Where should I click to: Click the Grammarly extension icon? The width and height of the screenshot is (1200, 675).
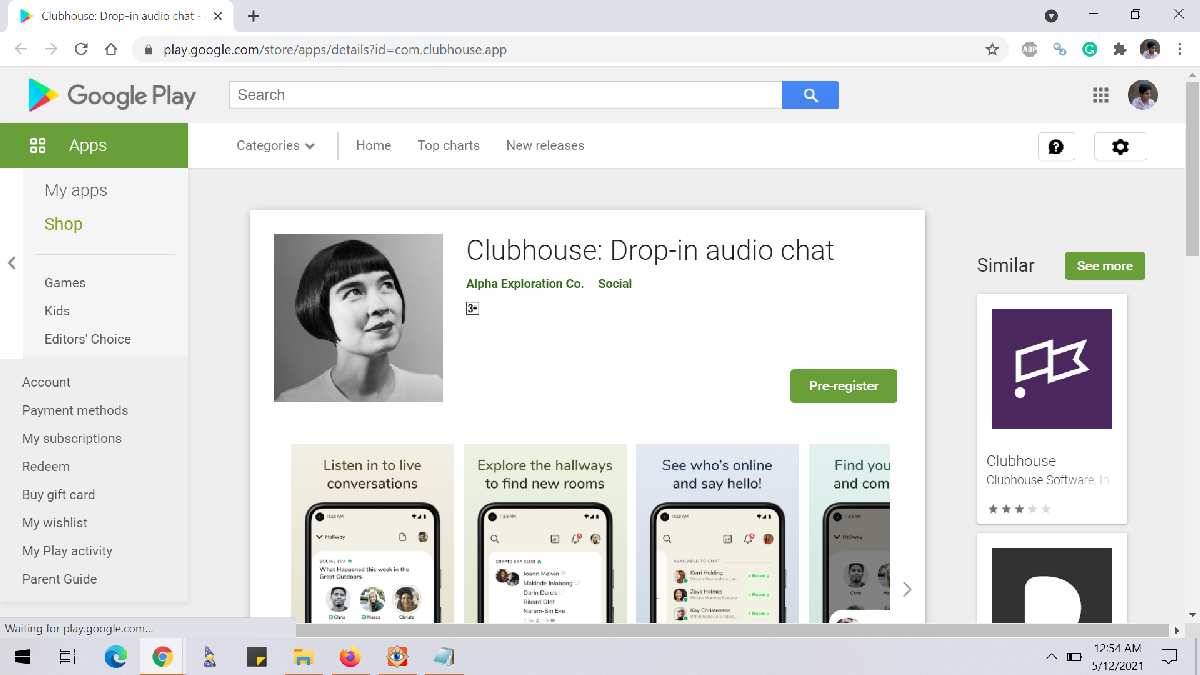(x=1090, y=49)
